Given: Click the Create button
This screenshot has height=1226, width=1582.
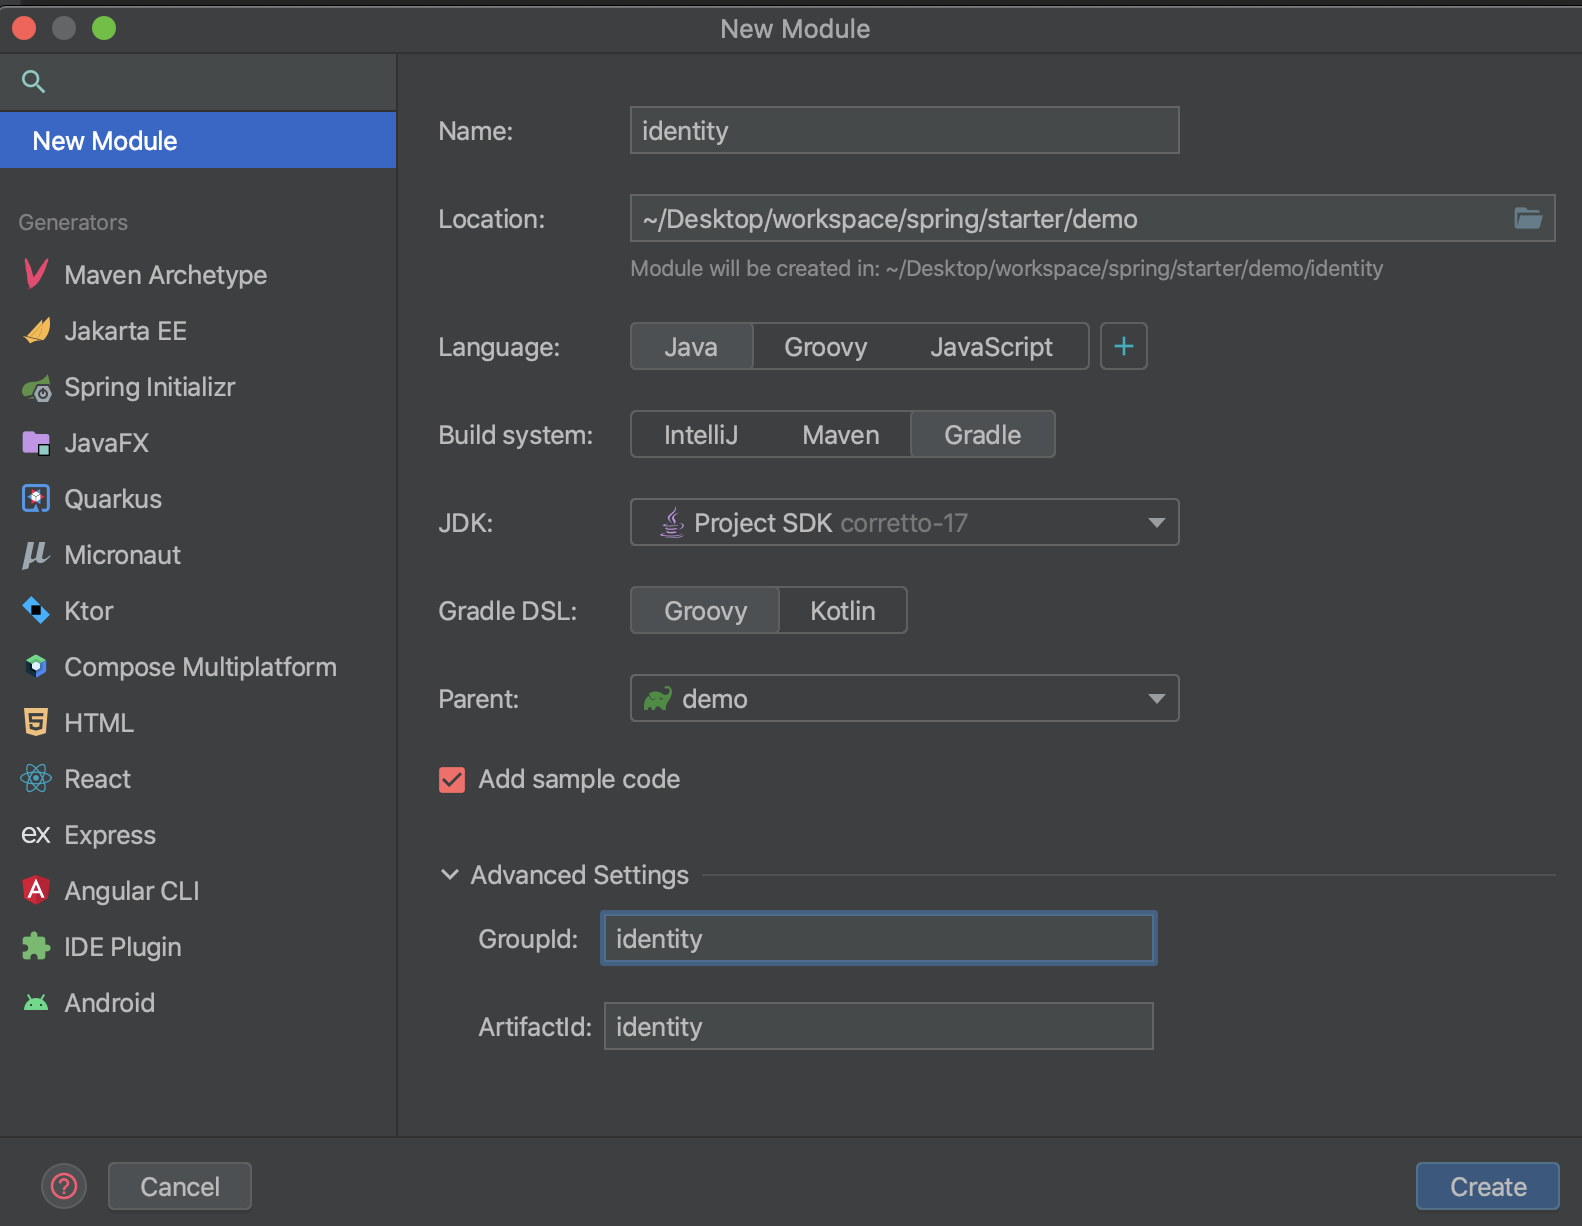Looking at the screenshot, I should coord(1488,1186).
